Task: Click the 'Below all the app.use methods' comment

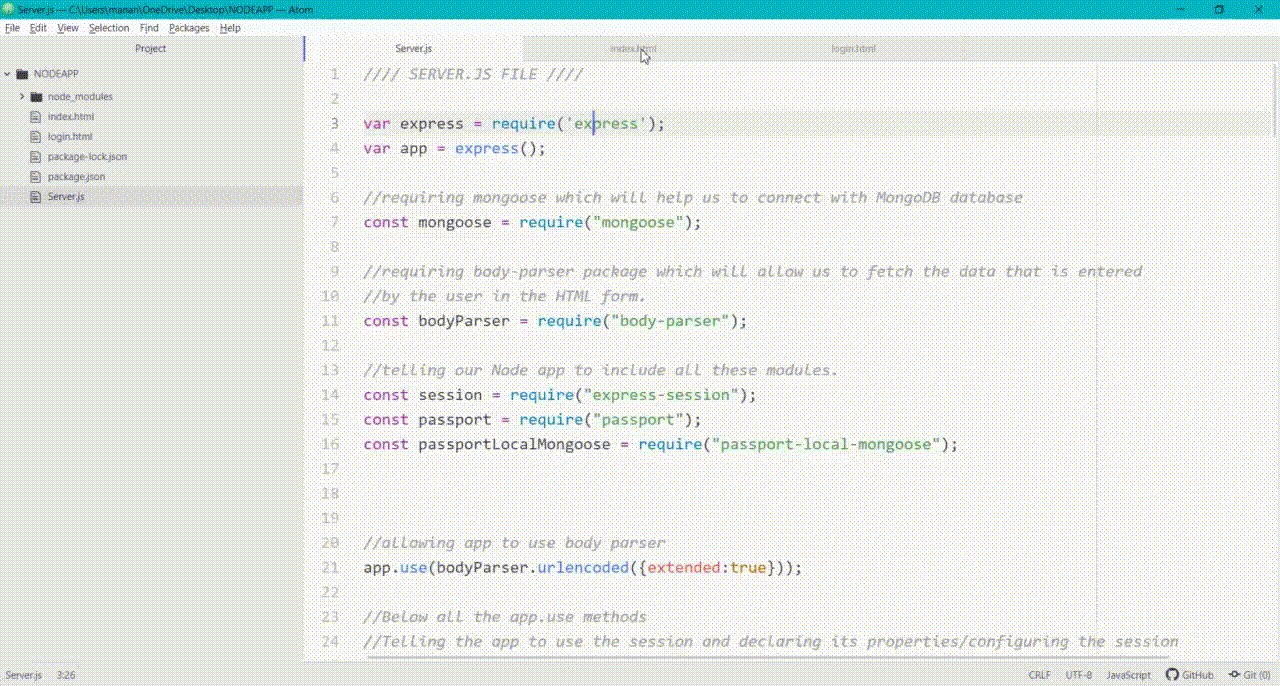Action: (x=505, y=617)
